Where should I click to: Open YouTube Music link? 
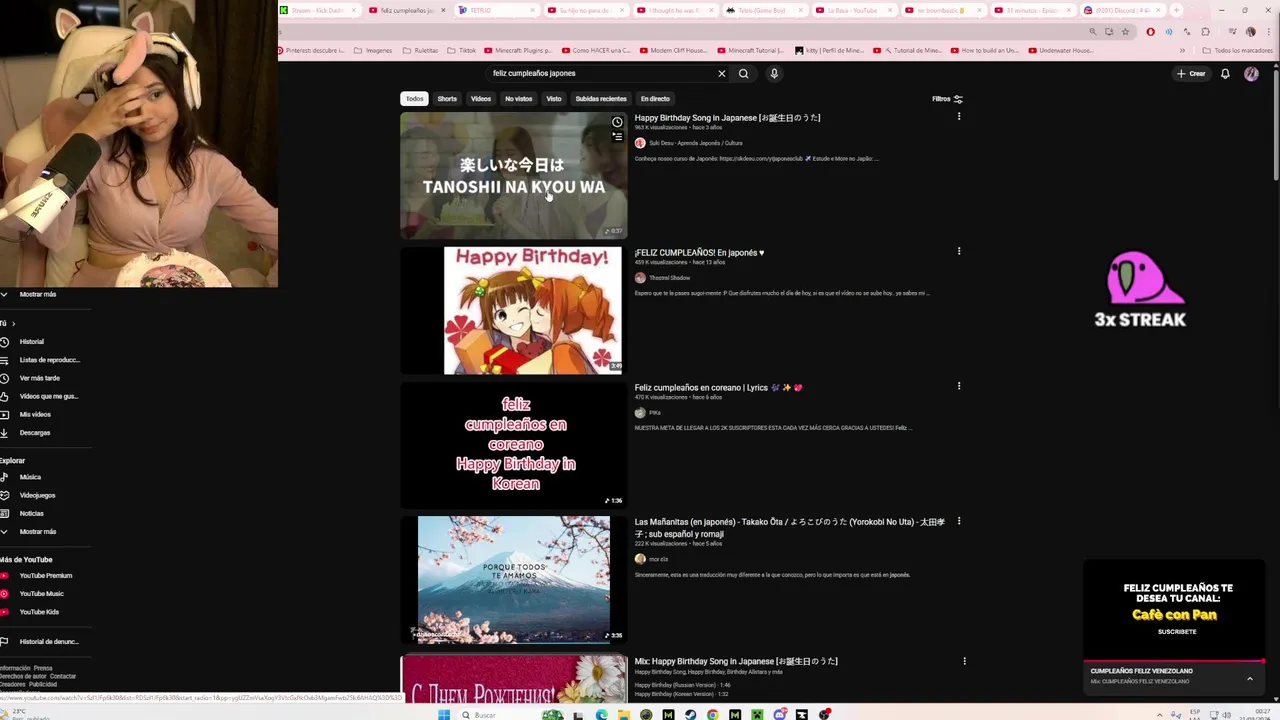pos(41,593)
